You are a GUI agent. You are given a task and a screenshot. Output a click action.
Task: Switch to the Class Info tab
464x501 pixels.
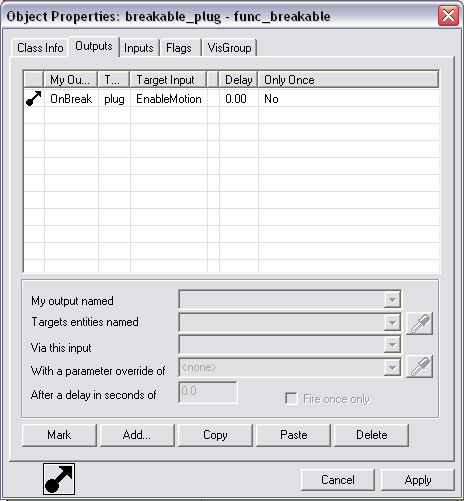click(40, 48)
